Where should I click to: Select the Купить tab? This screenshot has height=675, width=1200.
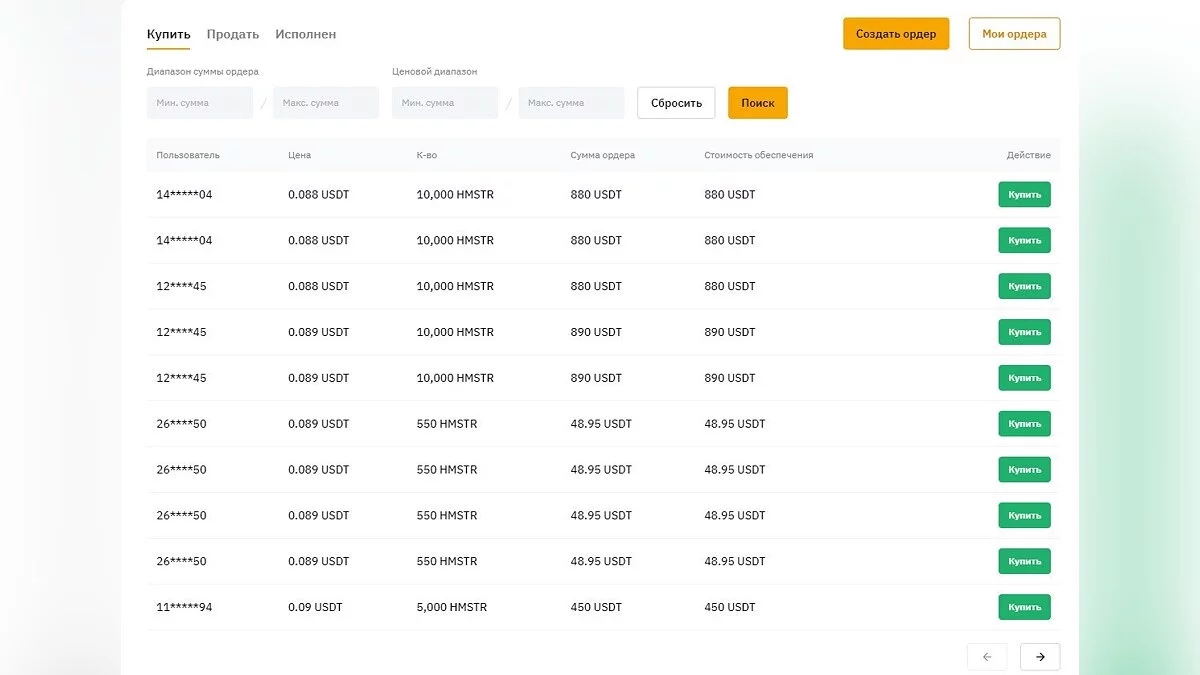[x=168, y=34]
